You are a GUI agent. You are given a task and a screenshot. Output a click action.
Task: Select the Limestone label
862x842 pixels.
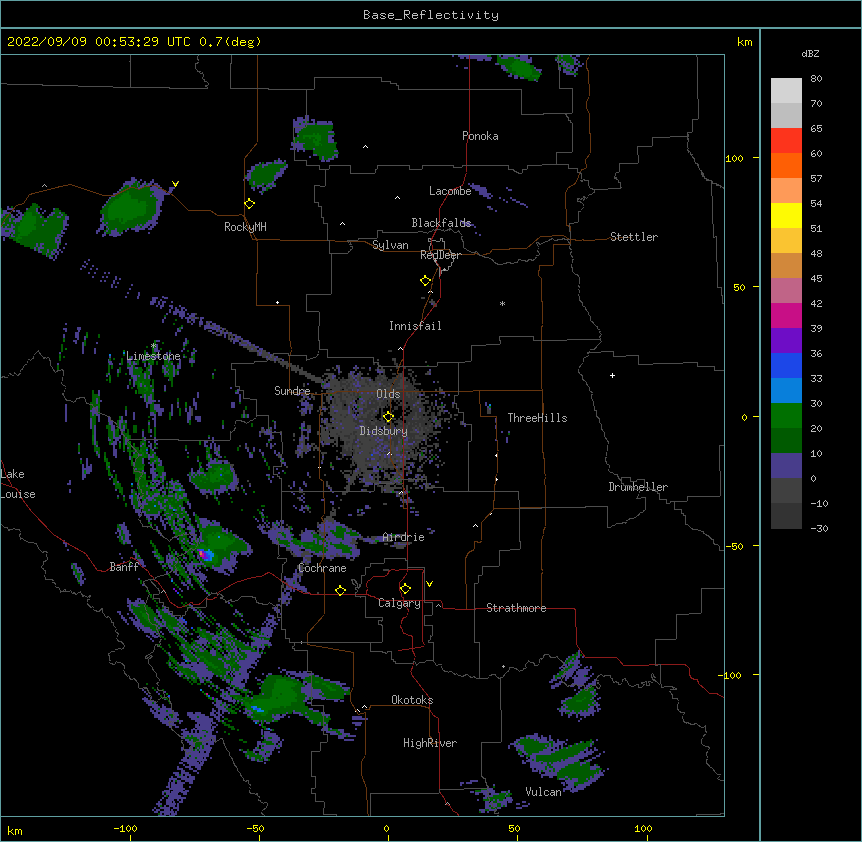coord(153,356)
